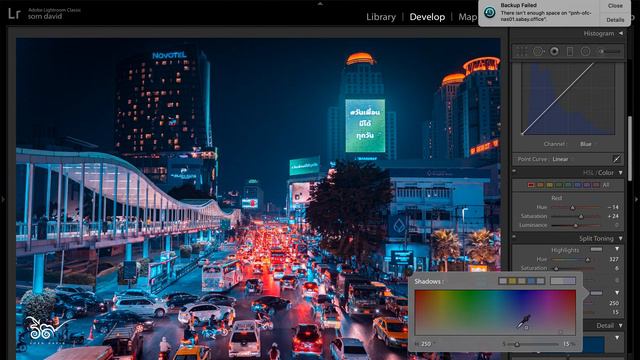Select the magenta color swatch in HSL

point(596,185)
